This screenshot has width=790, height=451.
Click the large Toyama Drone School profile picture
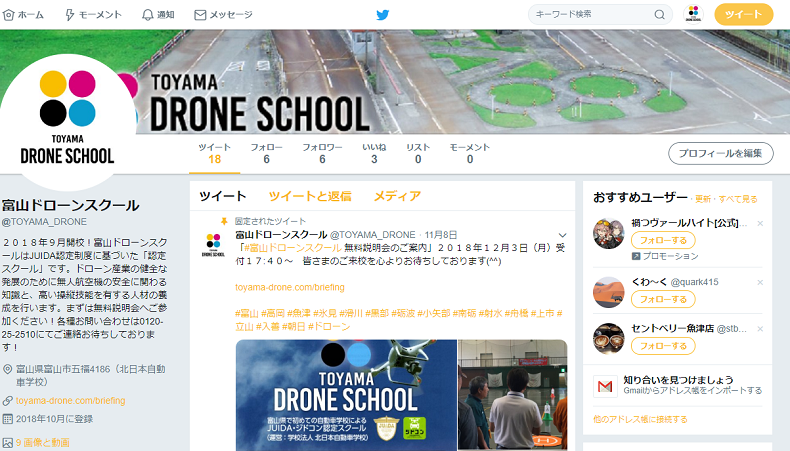[x=68, y=121]
